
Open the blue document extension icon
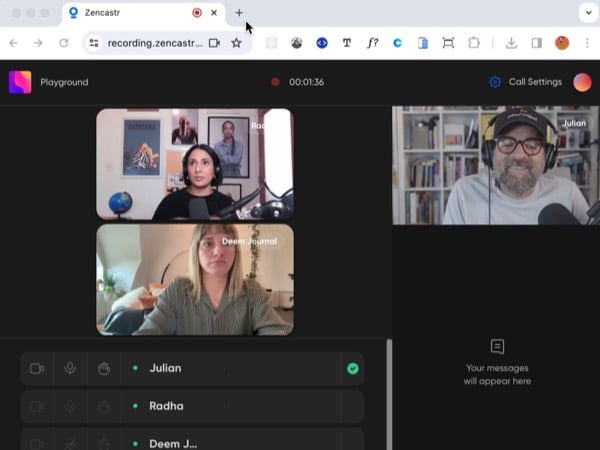[x=423, y=43]
